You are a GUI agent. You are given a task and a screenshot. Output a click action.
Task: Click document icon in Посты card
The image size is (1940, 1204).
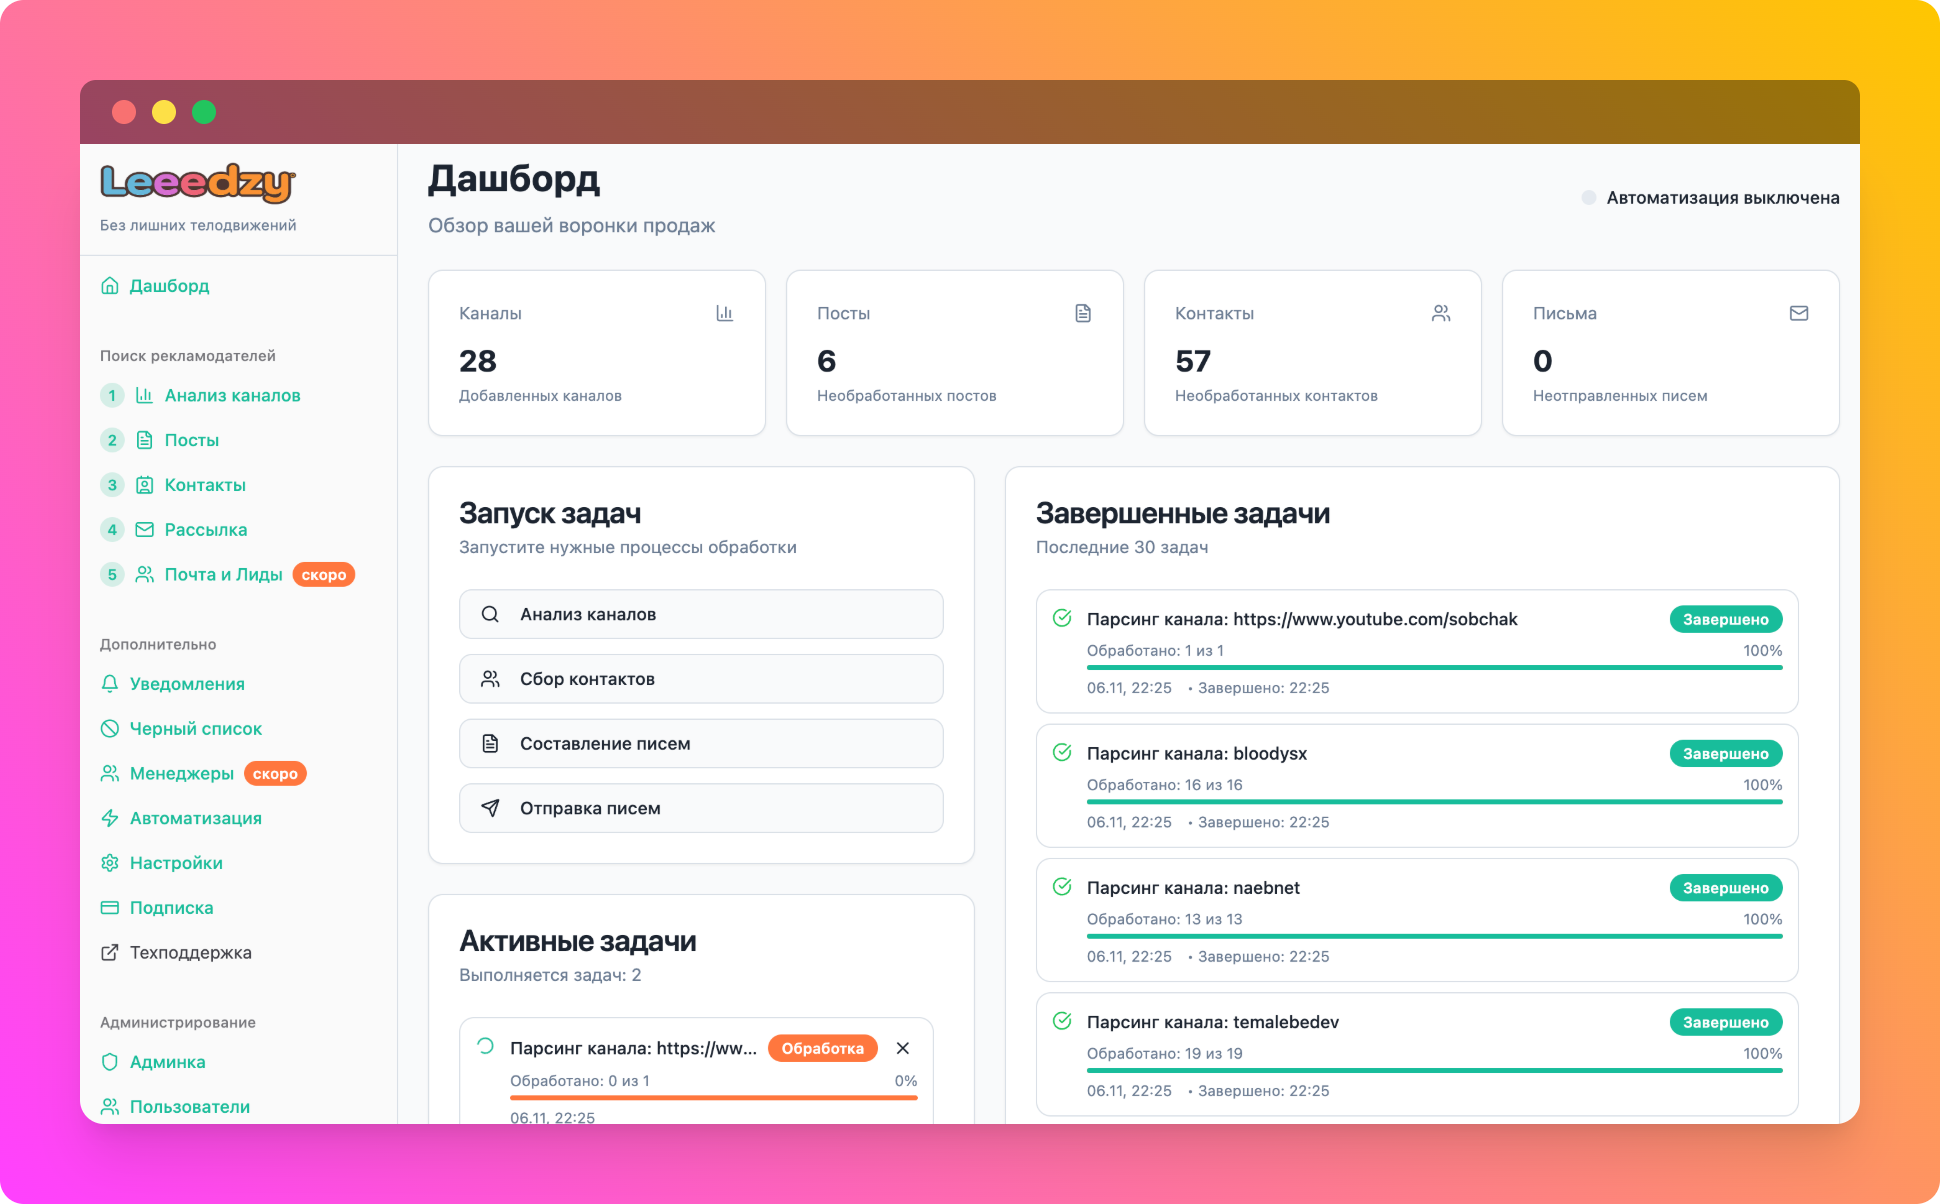pos(1083,314)
